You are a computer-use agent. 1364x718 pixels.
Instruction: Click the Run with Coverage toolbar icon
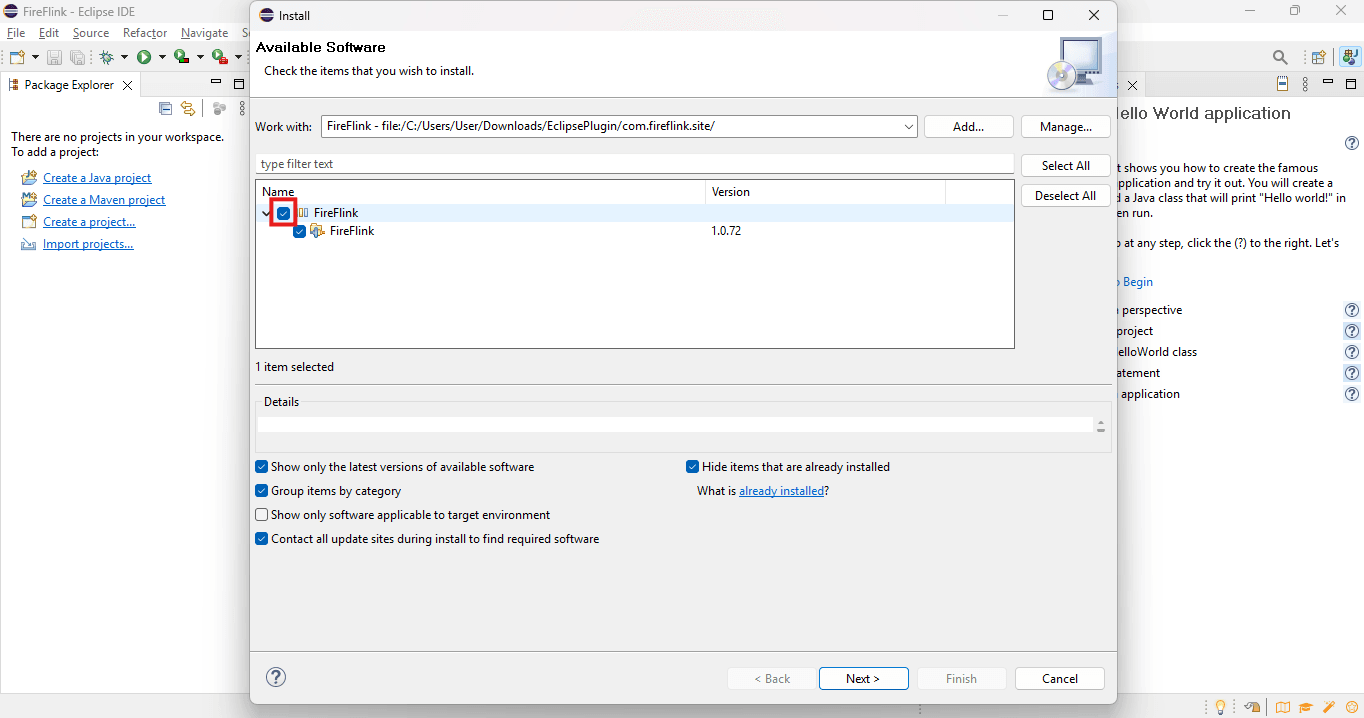tap(181, 57)
